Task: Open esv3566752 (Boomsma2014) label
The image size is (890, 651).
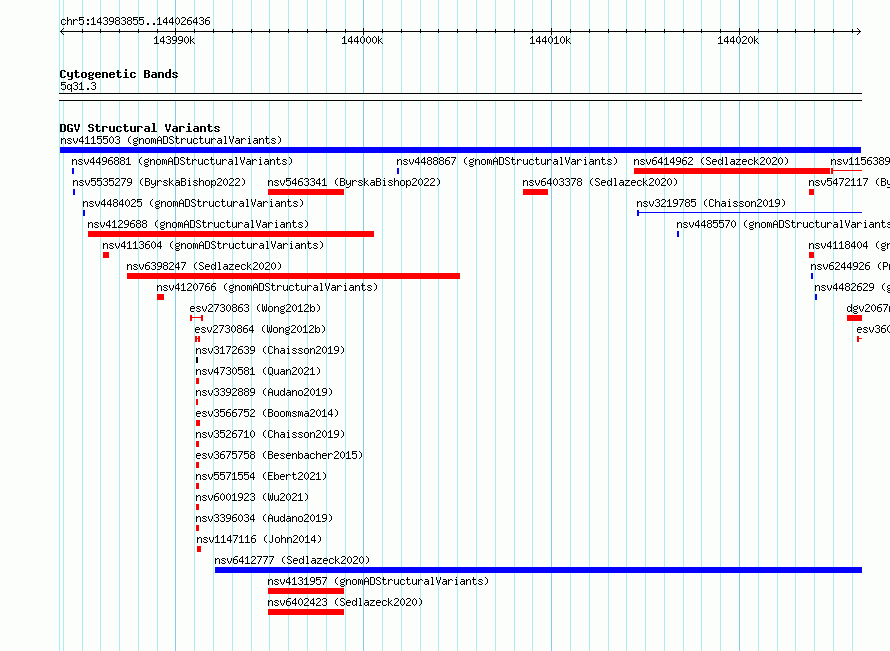Action: tap(267, 413)
